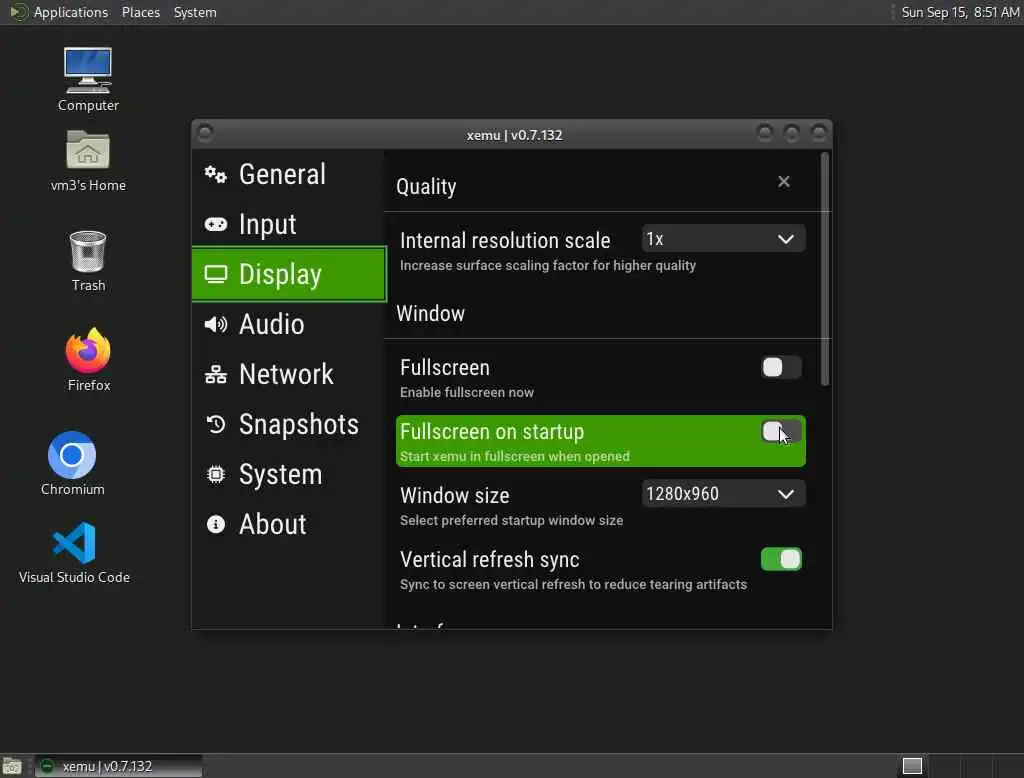The height and width of the screenshot is (778, 1024).
Task: Open the Applications menu
Action: click(x=60, y=12)
